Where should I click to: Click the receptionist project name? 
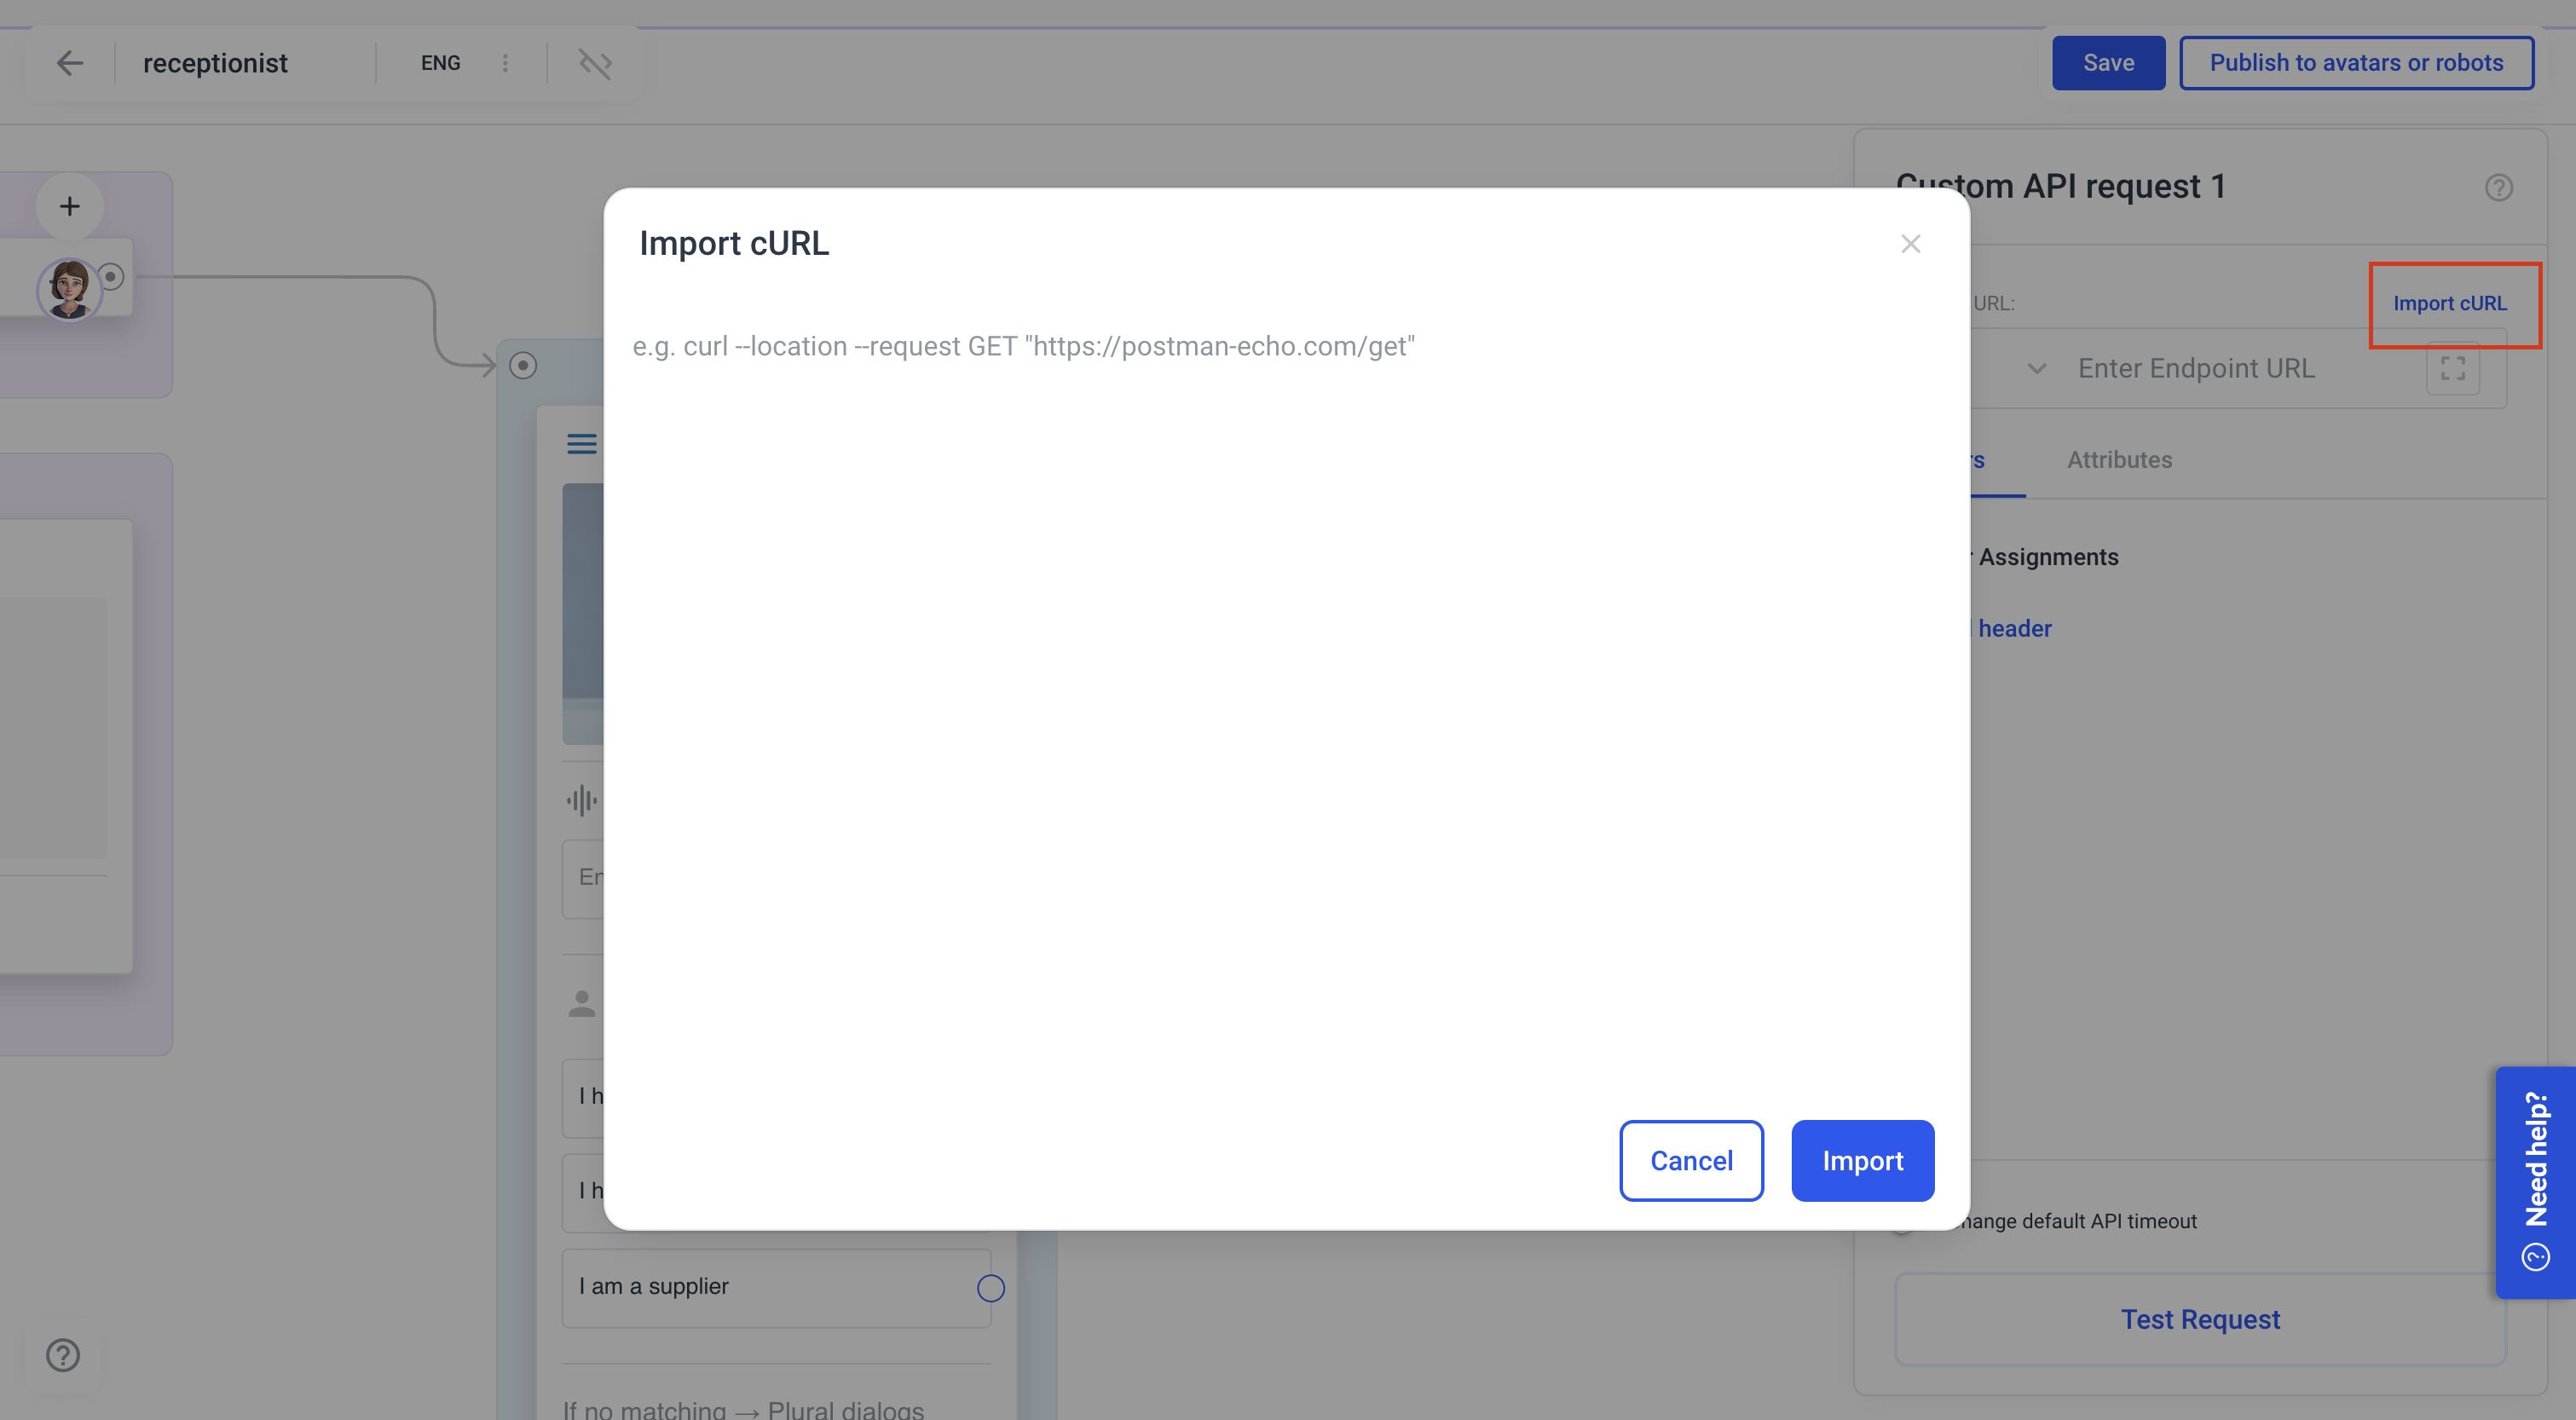[215, 63]
